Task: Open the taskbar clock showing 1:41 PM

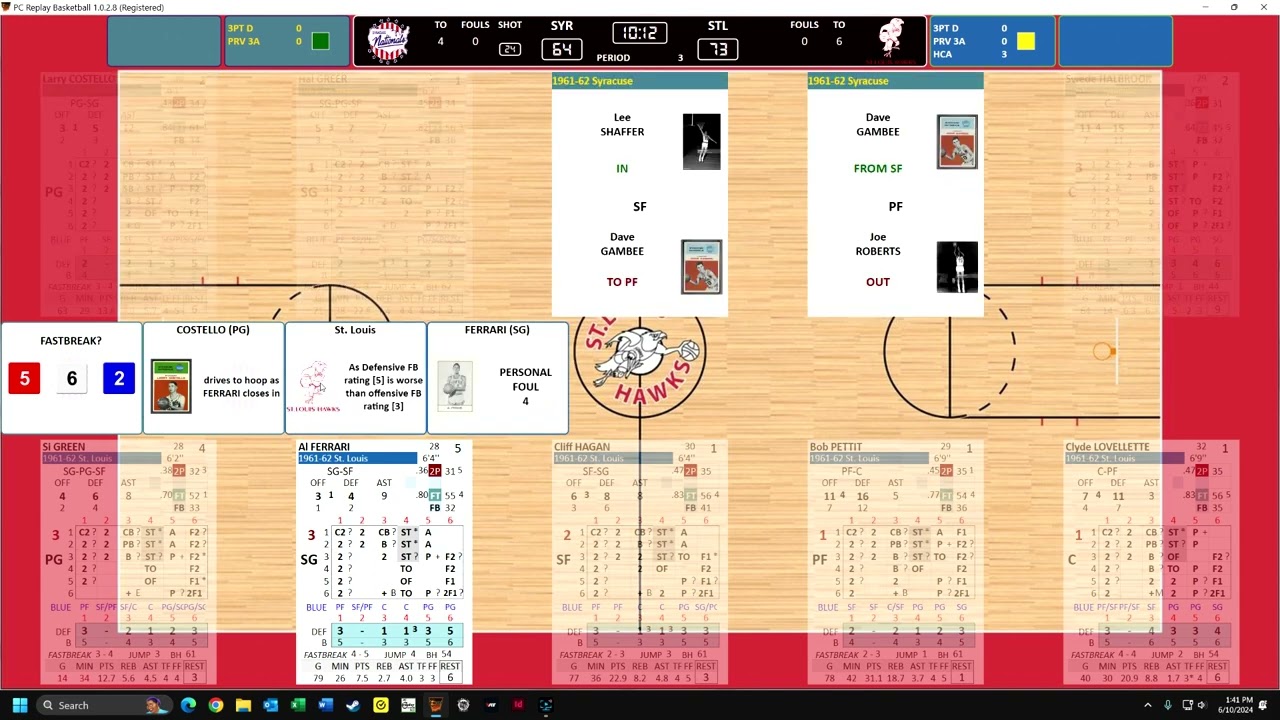Action: tap(1237, 705)
